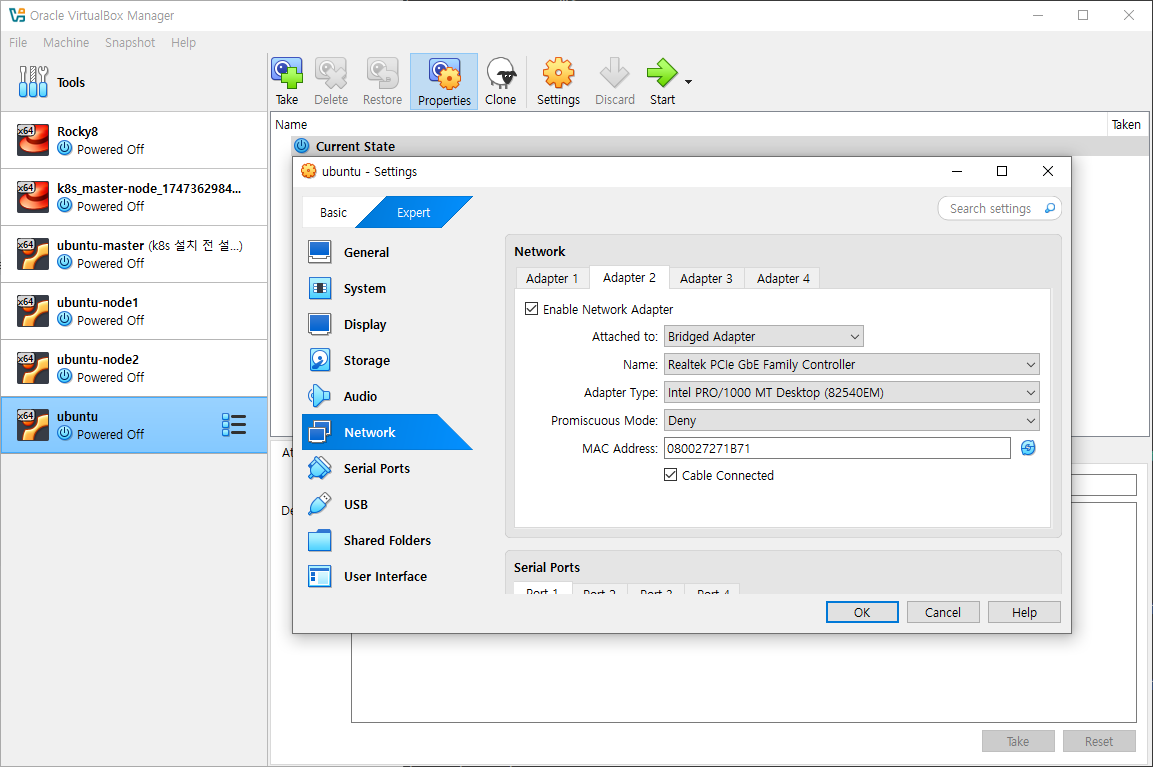This screenshot has height=767, width=1153.
Task: Select the Current State snapshot row
Action: tap(708, 146)
